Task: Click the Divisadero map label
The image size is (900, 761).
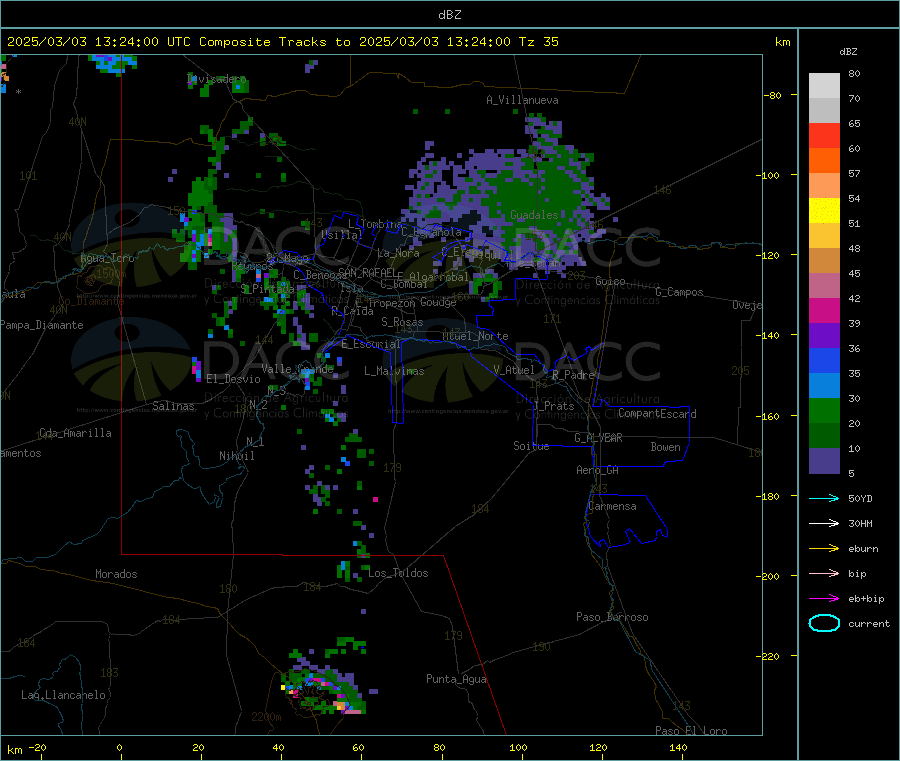Action: click(217, 79)
